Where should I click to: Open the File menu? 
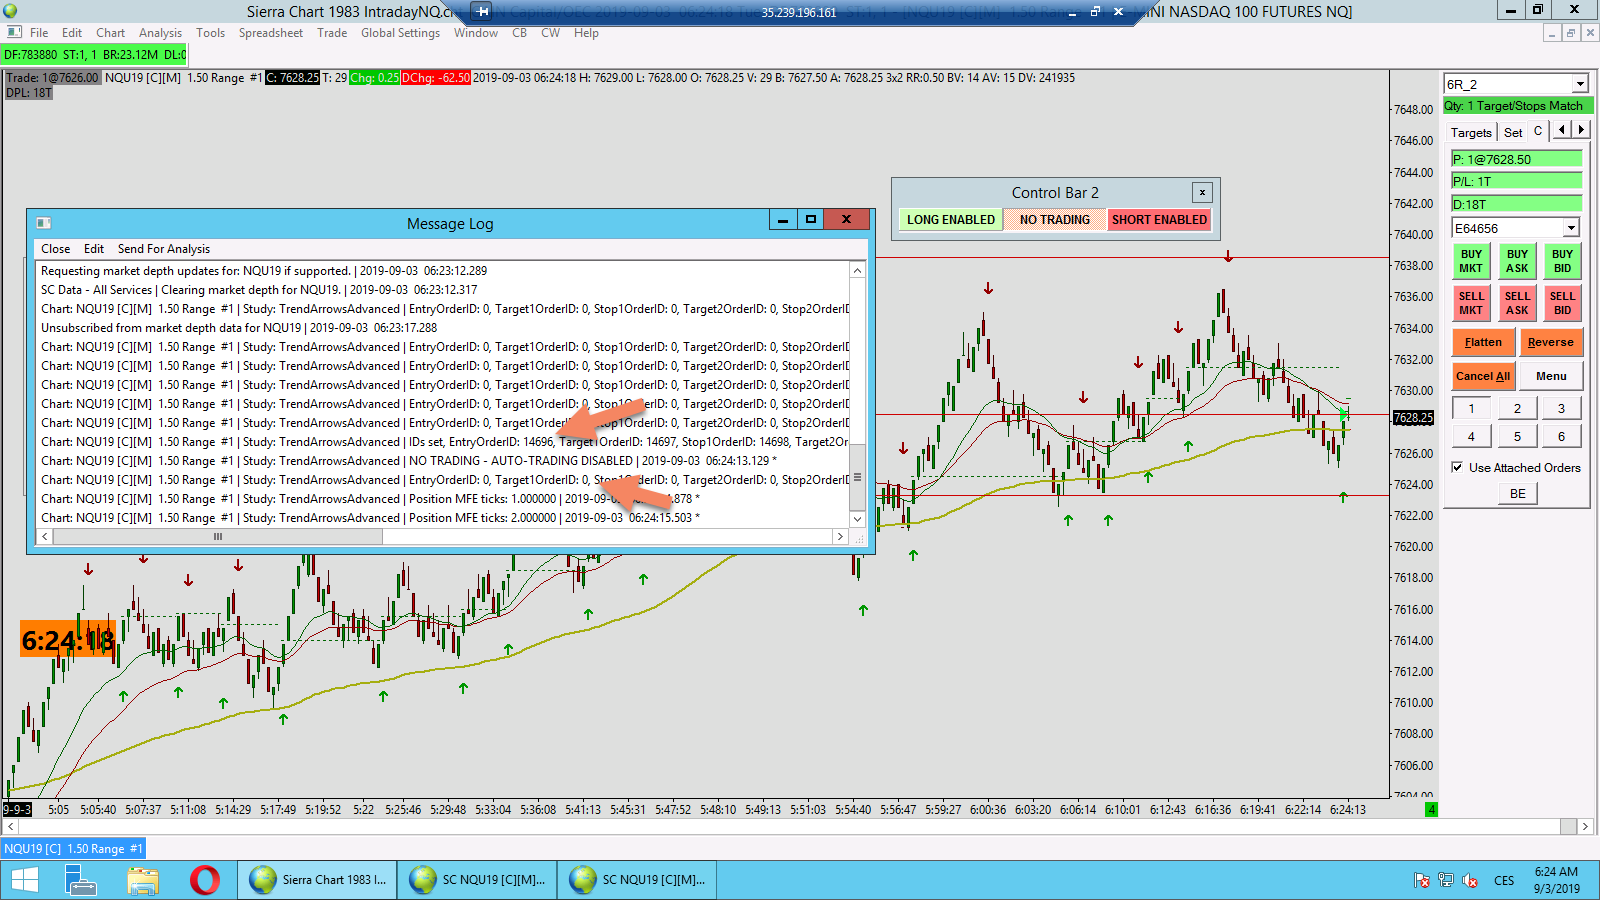39,33
